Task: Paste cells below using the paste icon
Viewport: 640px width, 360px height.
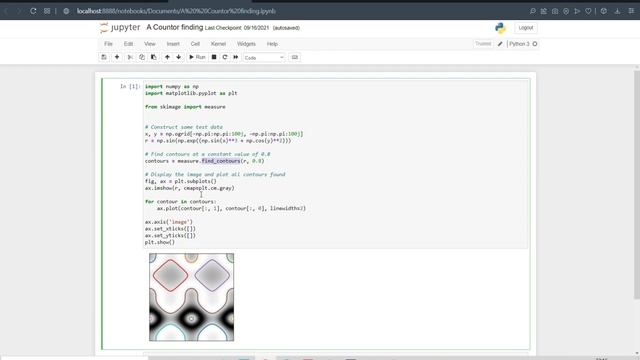Action: (x=153, y=57)
